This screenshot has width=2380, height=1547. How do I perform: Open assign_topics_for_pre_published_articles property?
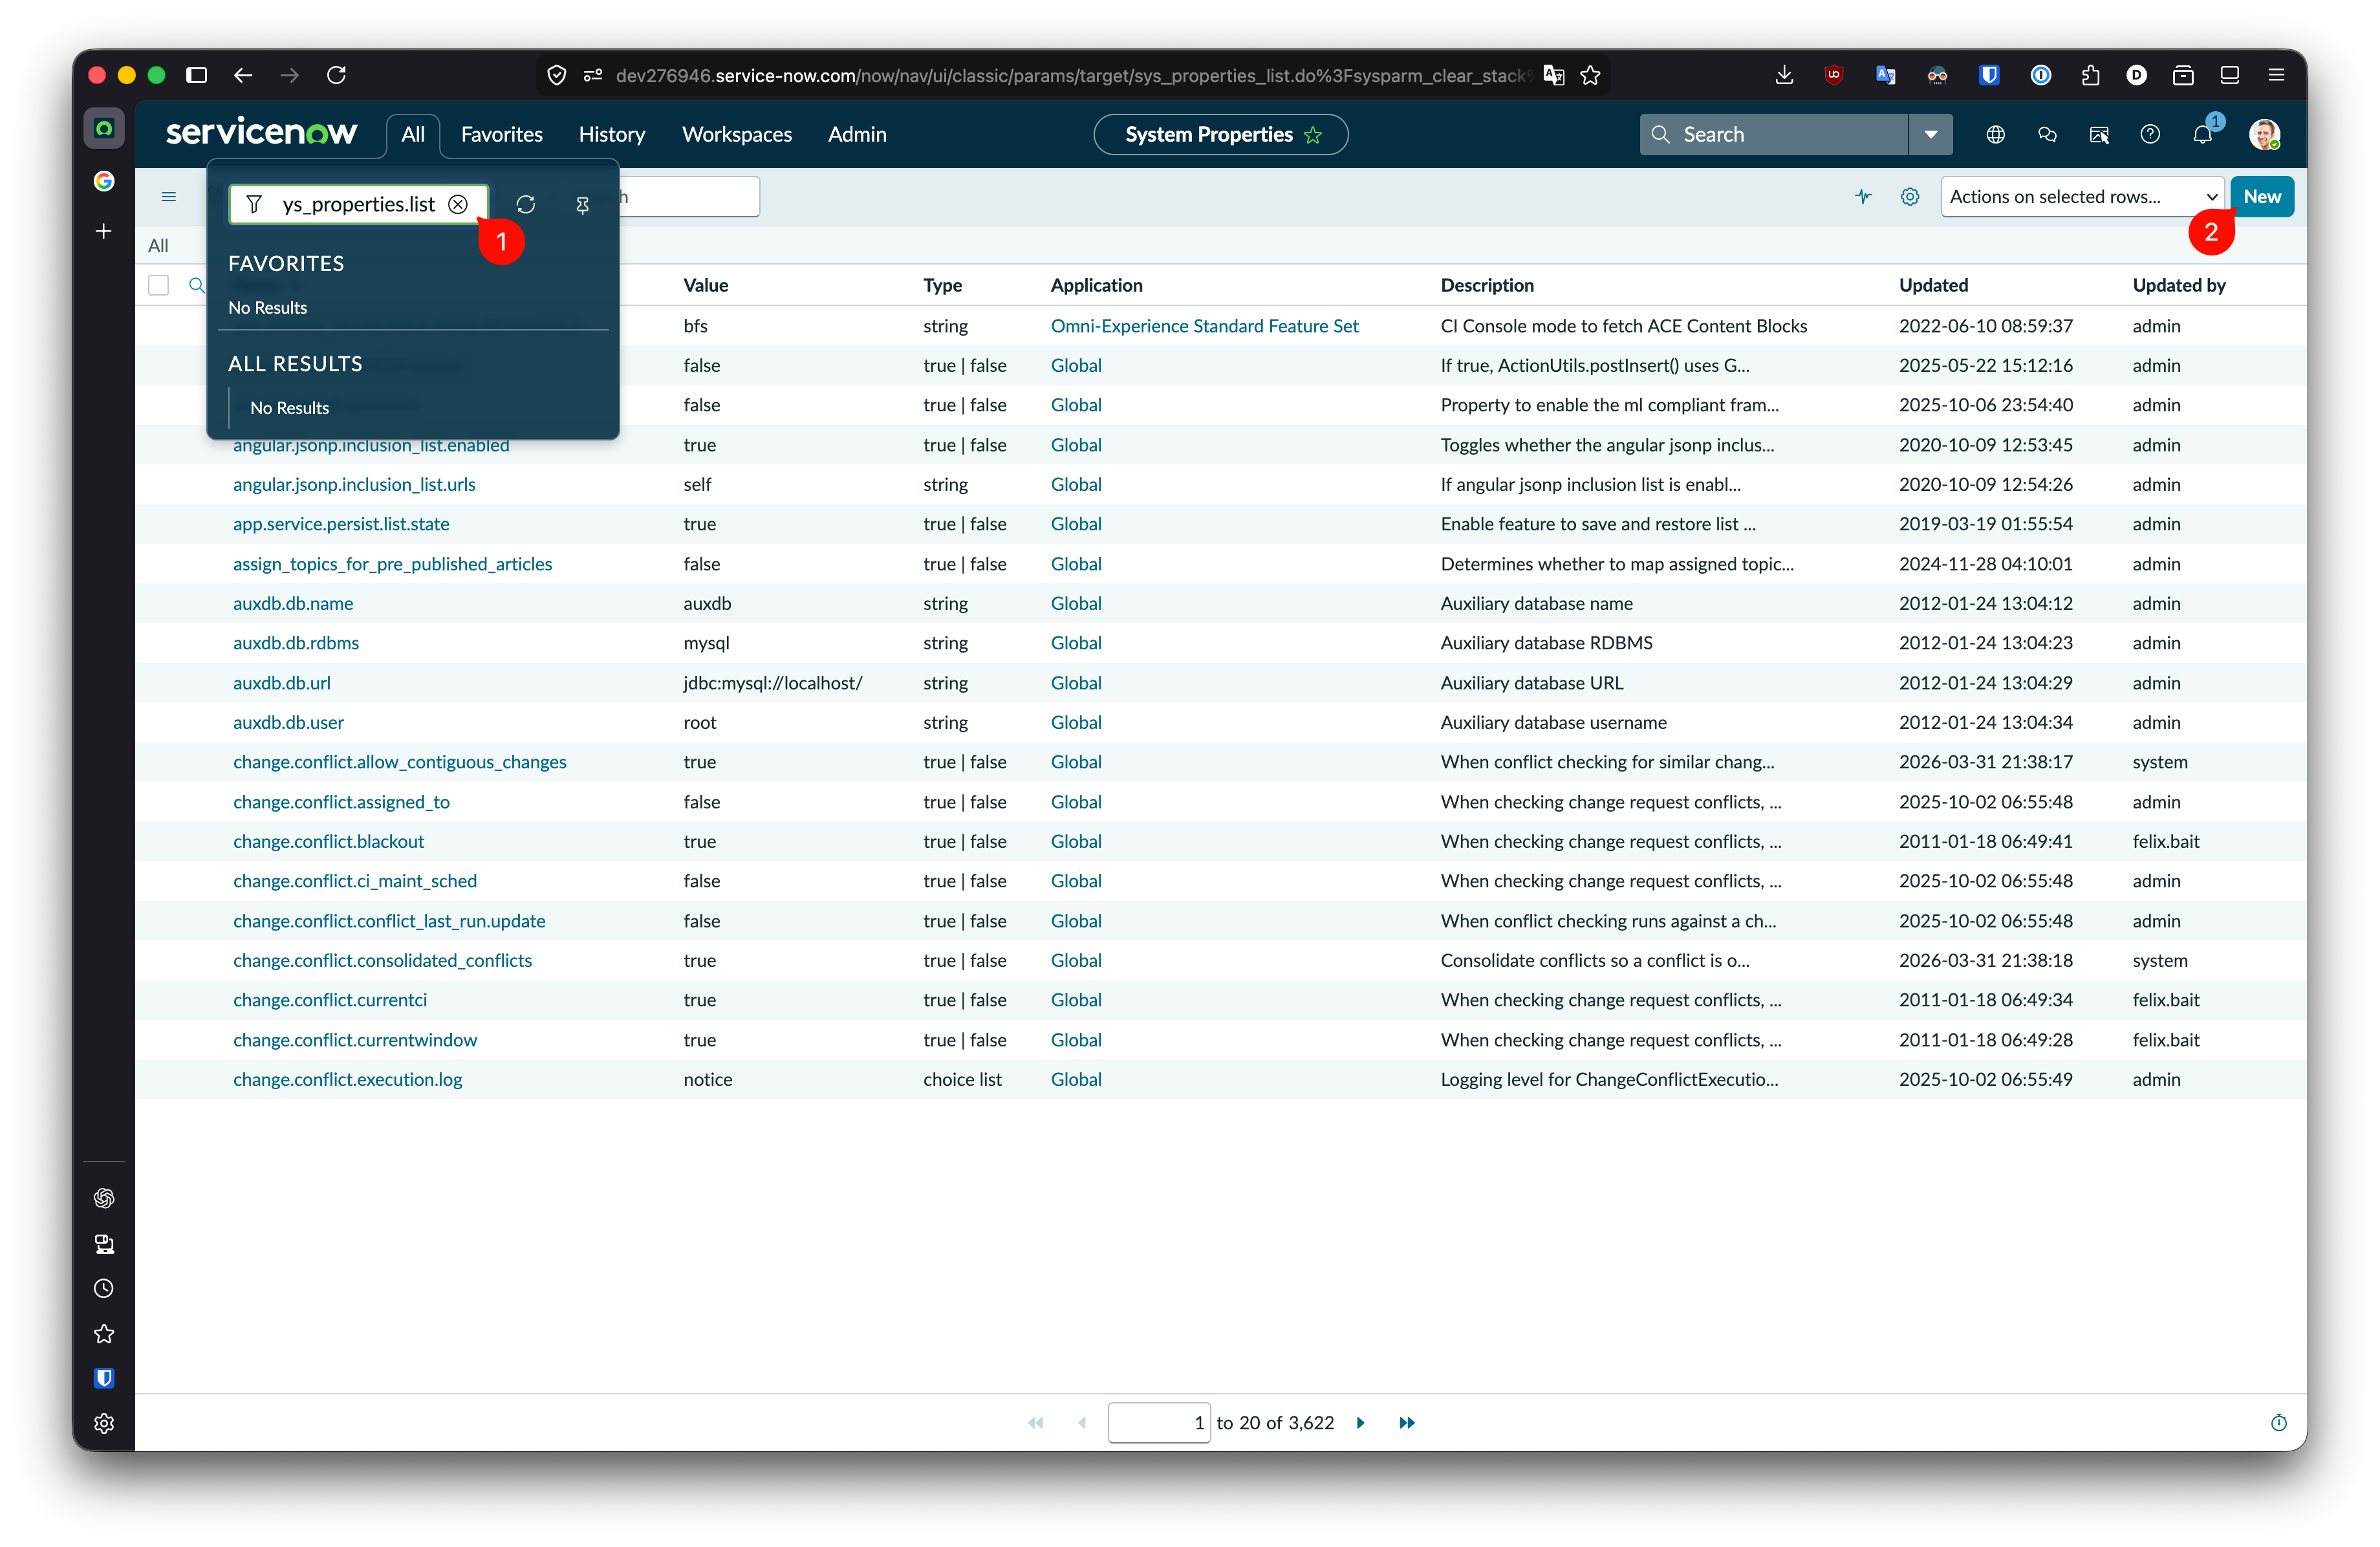[x=393, y=563]
